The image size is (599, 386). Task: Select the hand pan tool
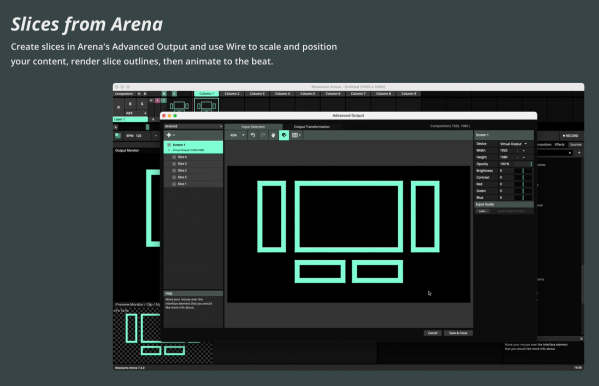273,135
